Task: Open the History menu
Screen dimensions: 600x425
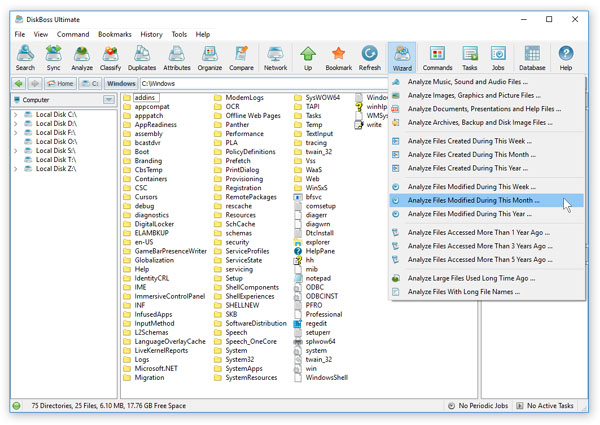Action: 151,34
